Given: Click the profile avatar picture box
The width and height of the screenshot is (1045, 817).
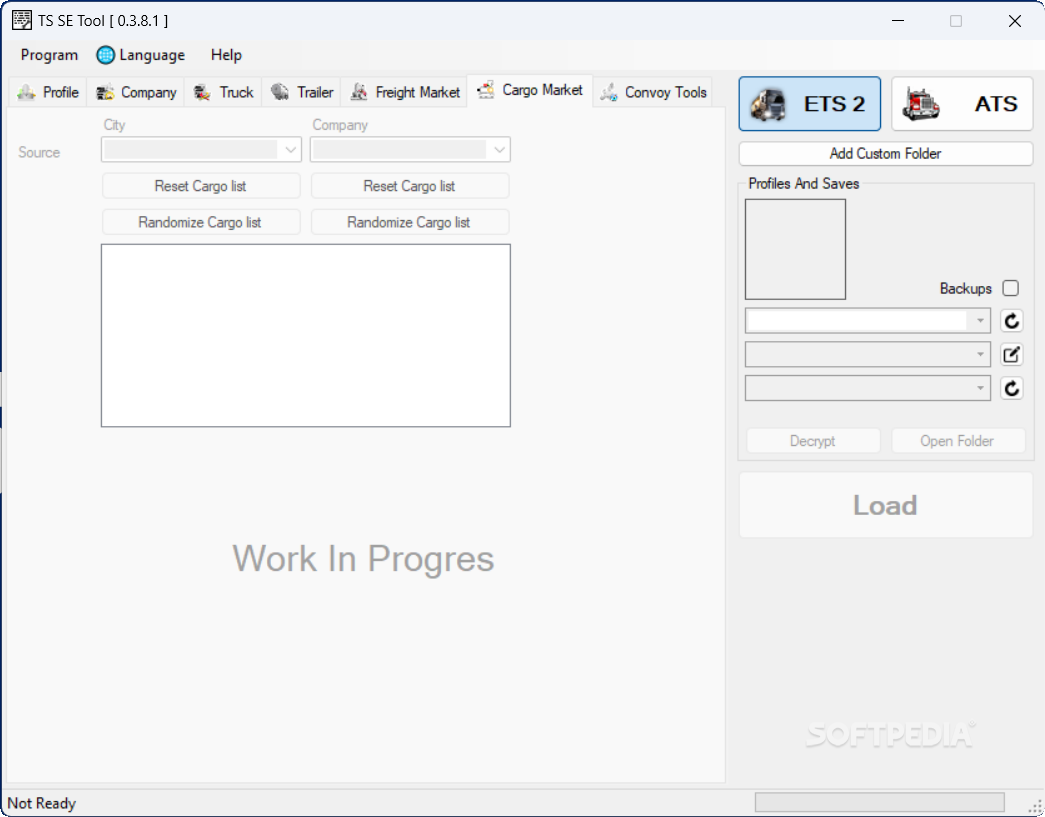Looking at the screenshot, I should coord(795,249).
